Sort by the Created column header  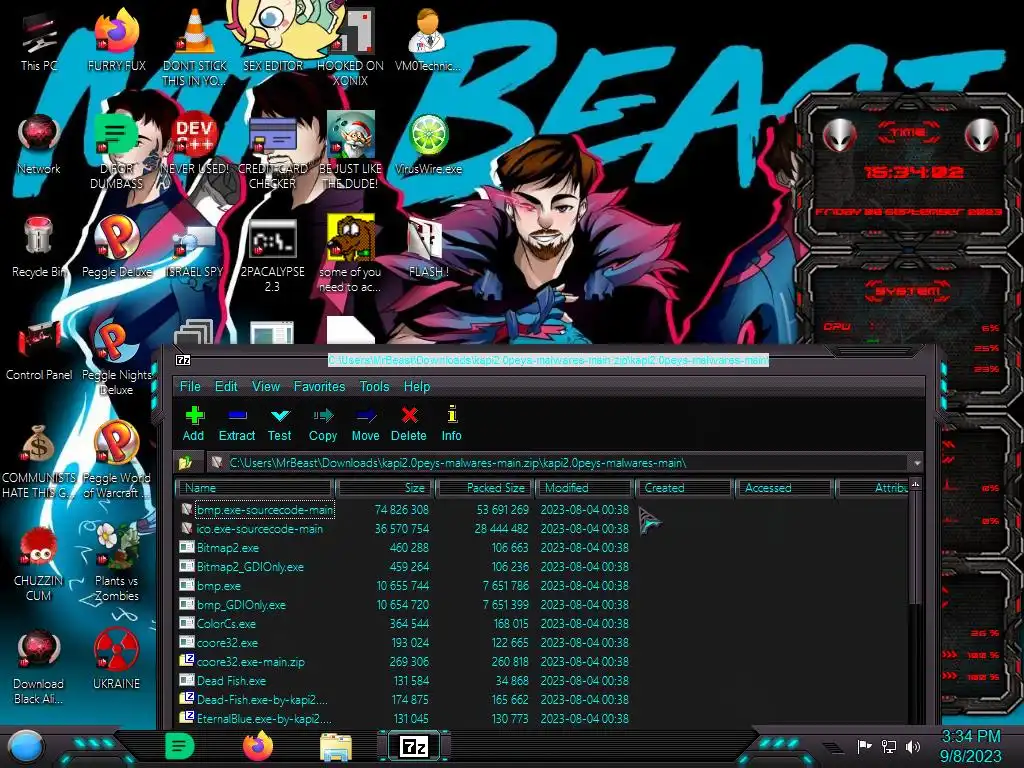point(684,488)
